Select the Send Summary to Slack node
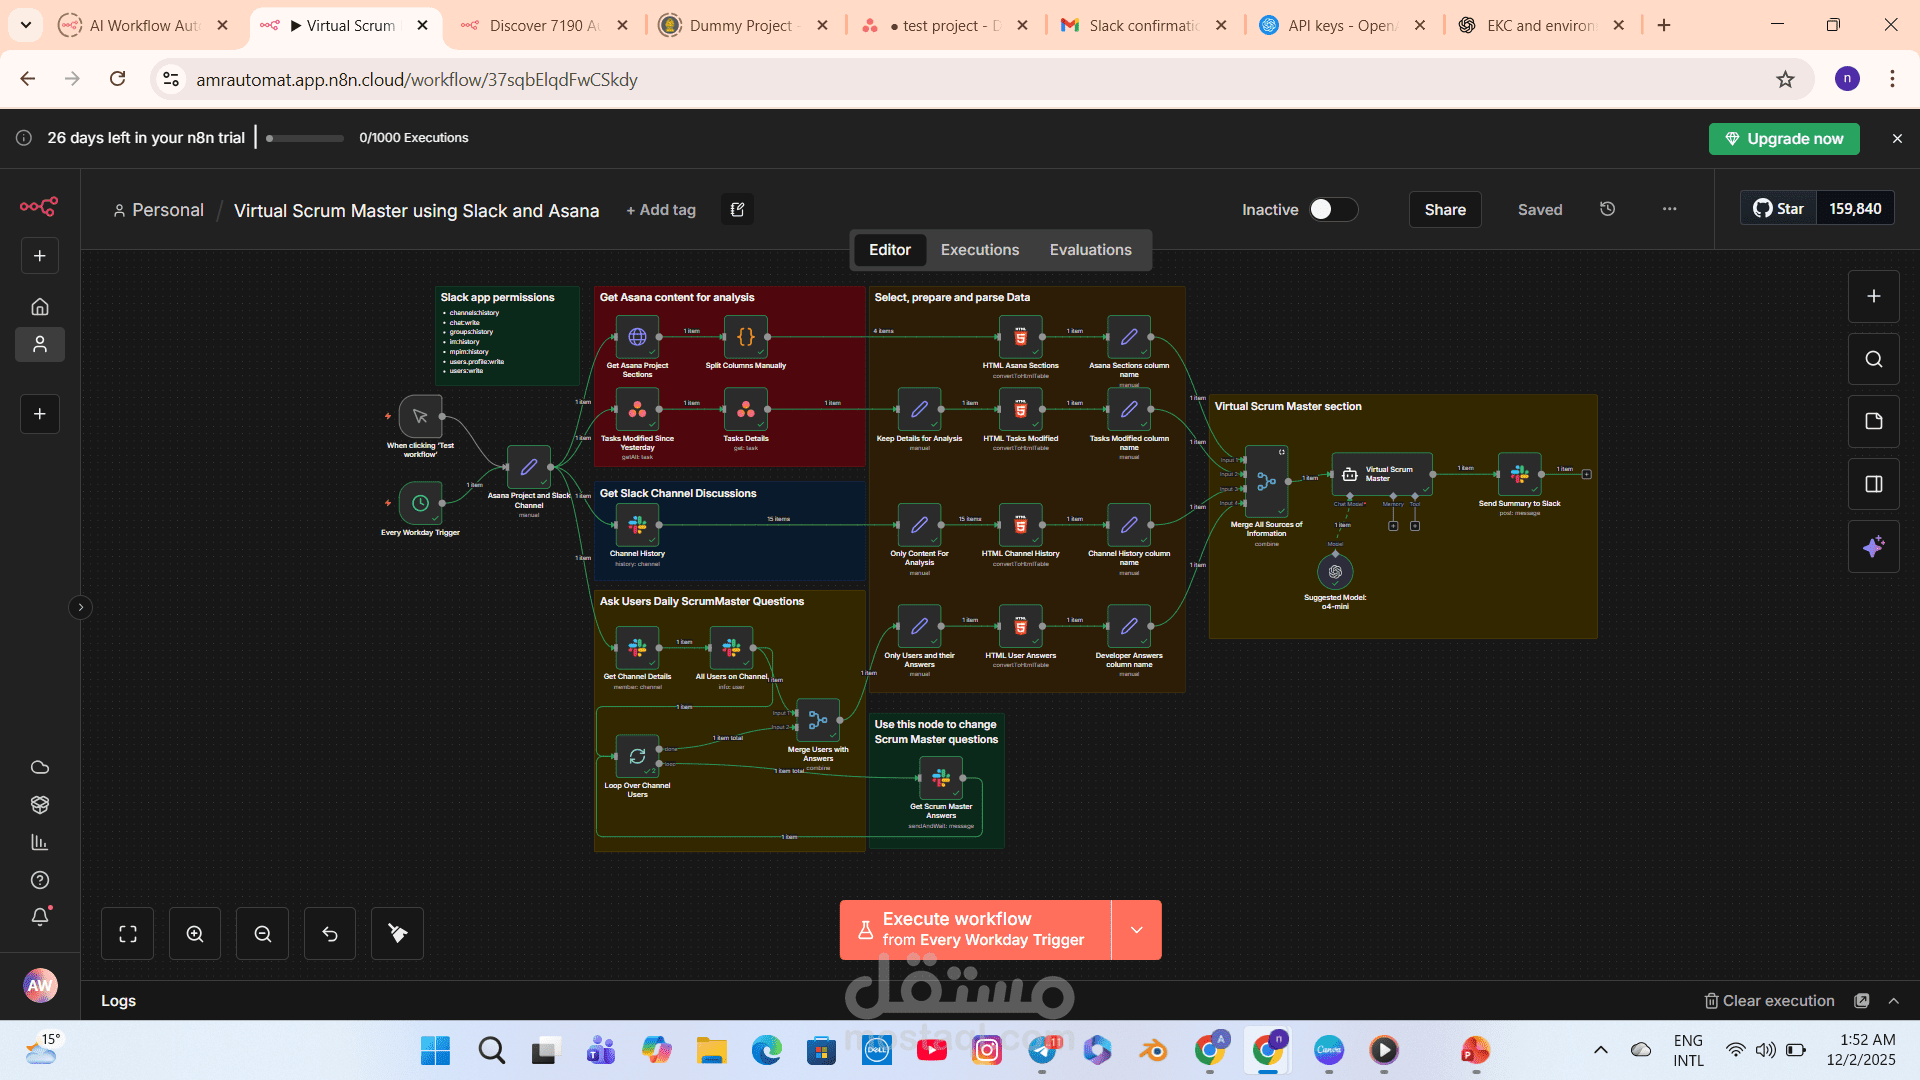The image size is (1920, 1080). tap(1519, 474)
